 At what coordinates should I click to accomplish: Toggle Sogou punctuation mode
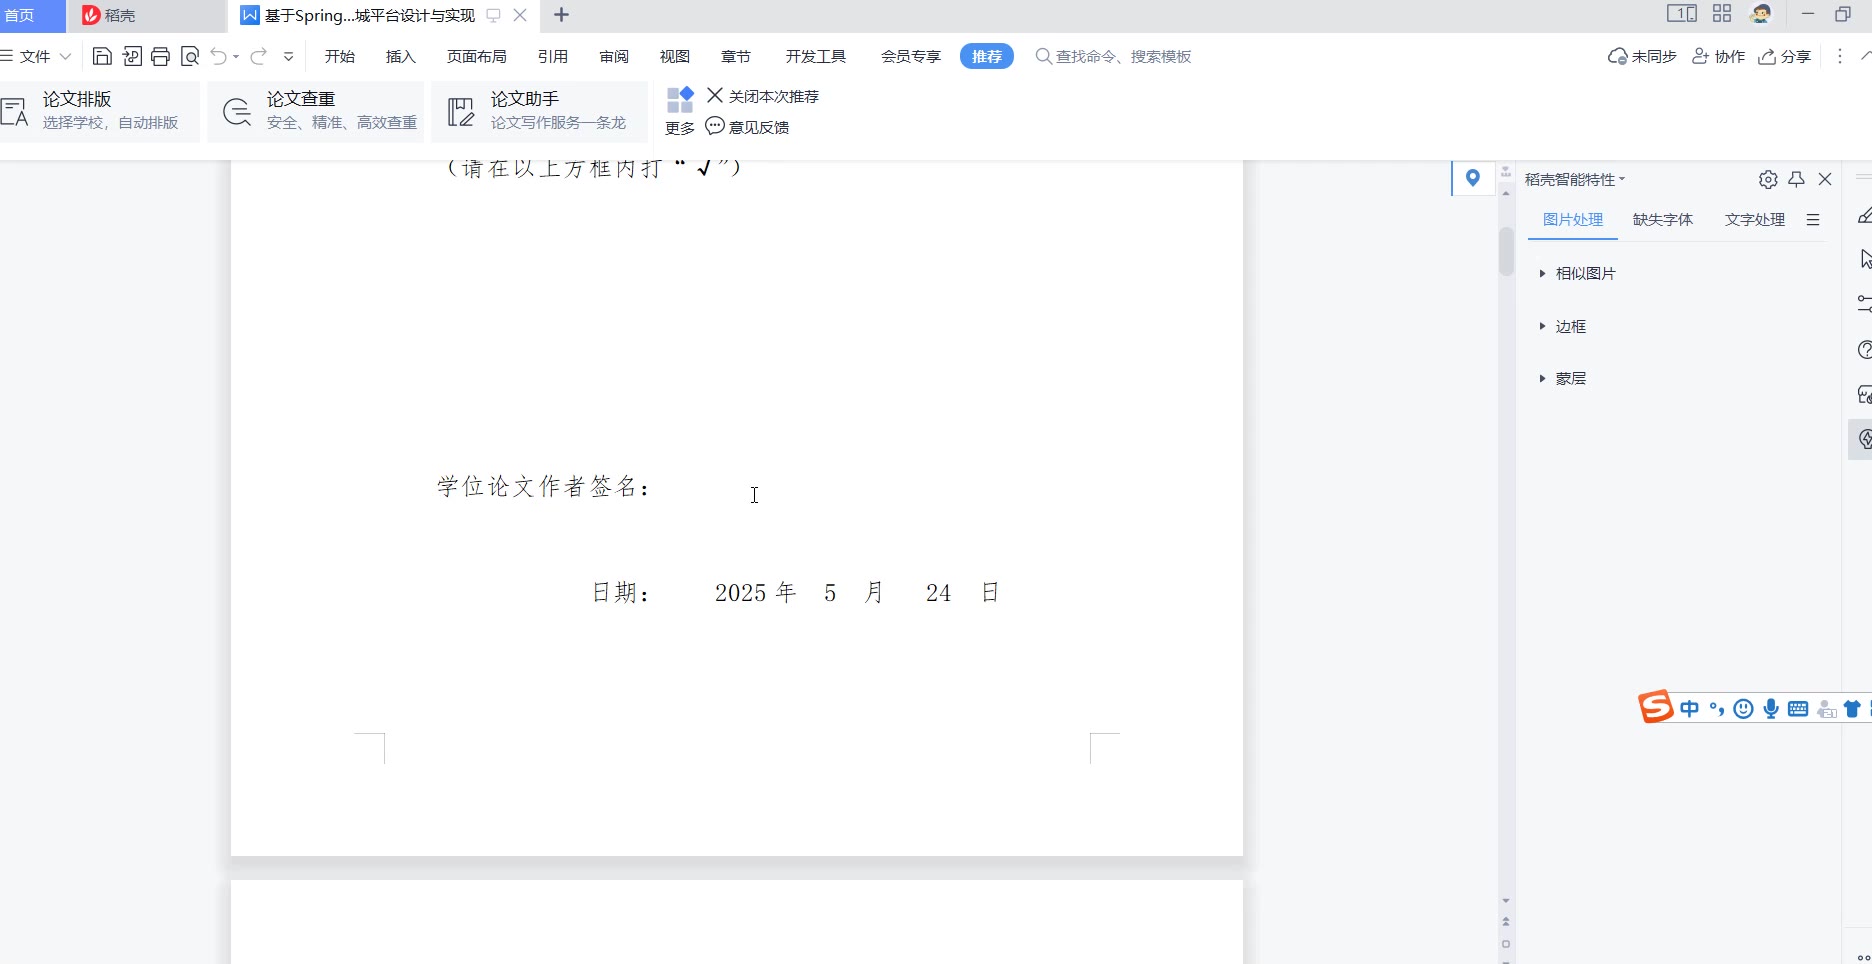click(x=1717, y=709)
